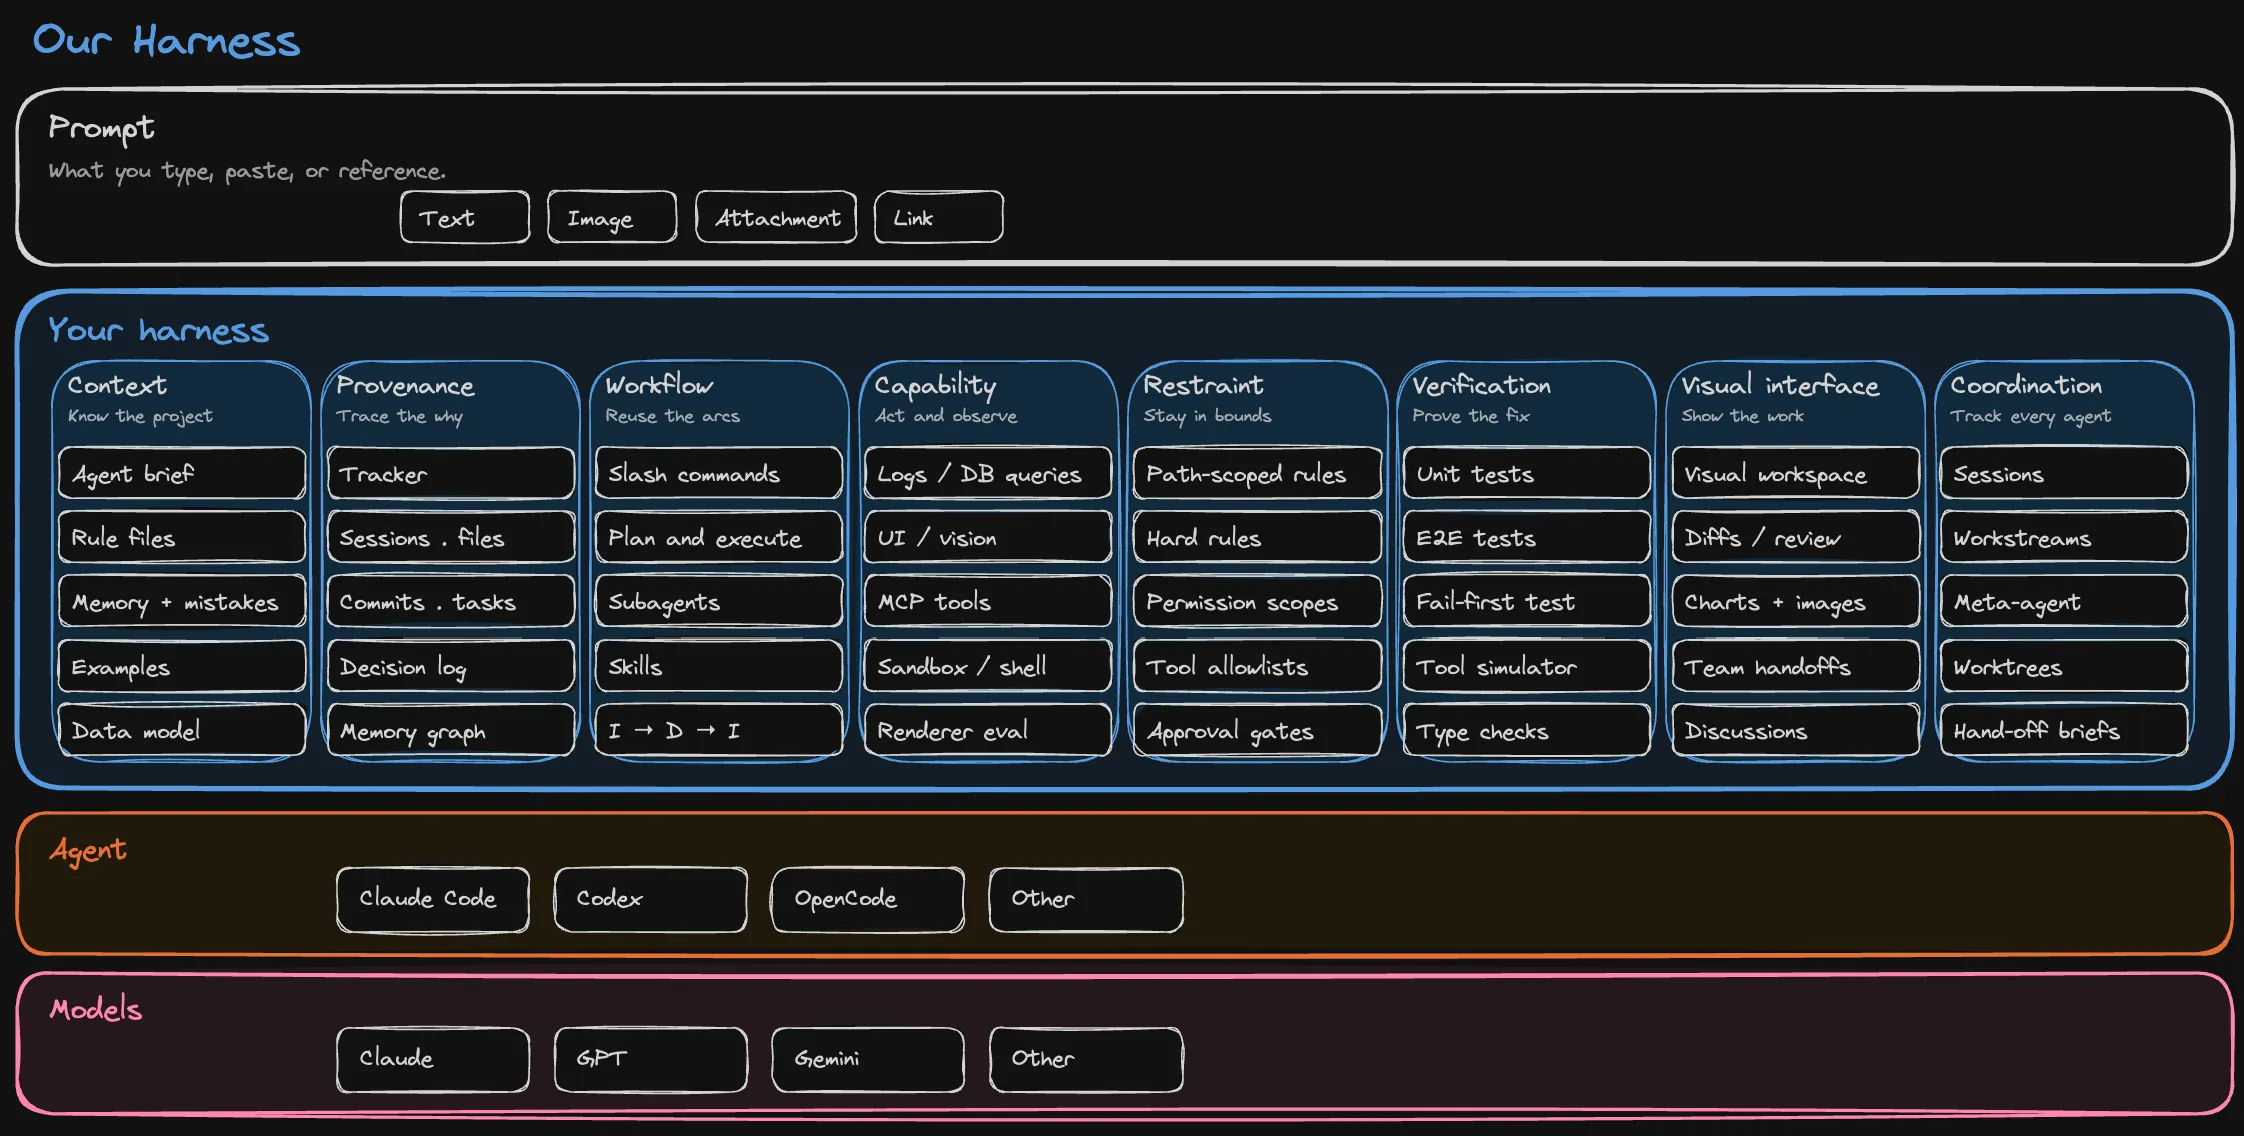
Task: Select the Diffs / review item
Action: (1795, 537)
